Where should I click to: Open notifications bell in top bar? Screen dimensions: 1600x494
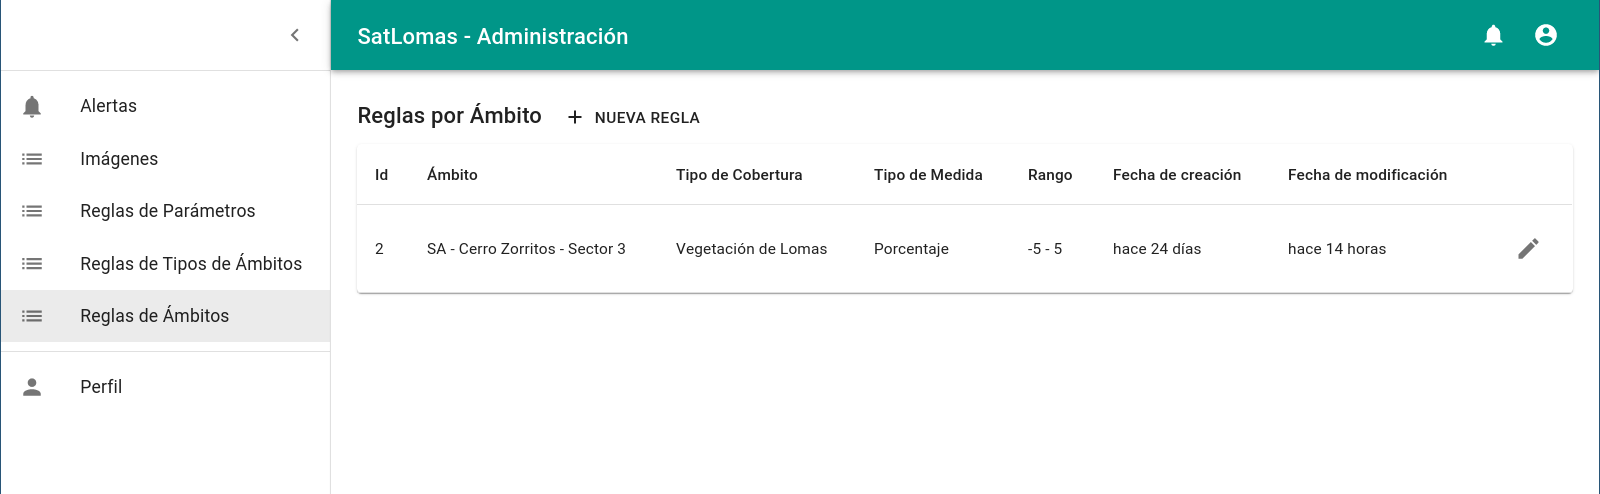coord(1493,35)
